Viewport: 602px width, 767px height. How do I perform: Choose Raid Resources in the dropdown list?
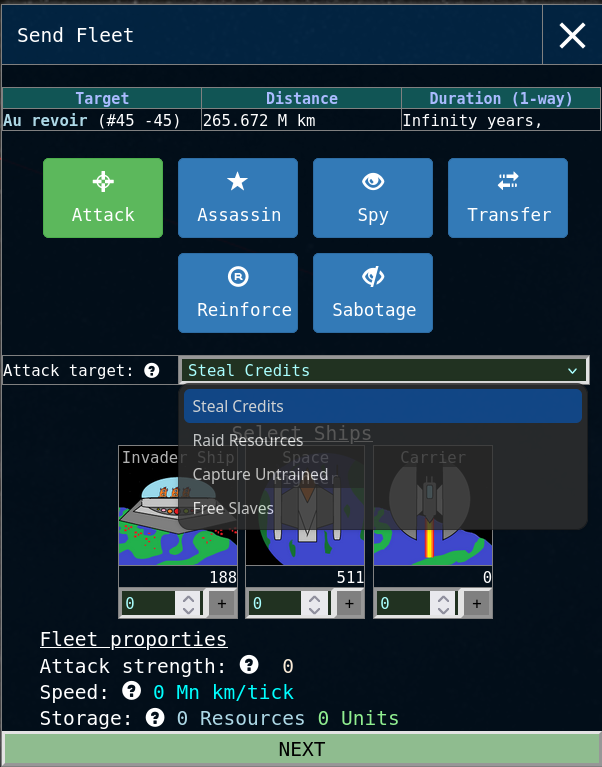pyautogui.click(x=383, y=440)
